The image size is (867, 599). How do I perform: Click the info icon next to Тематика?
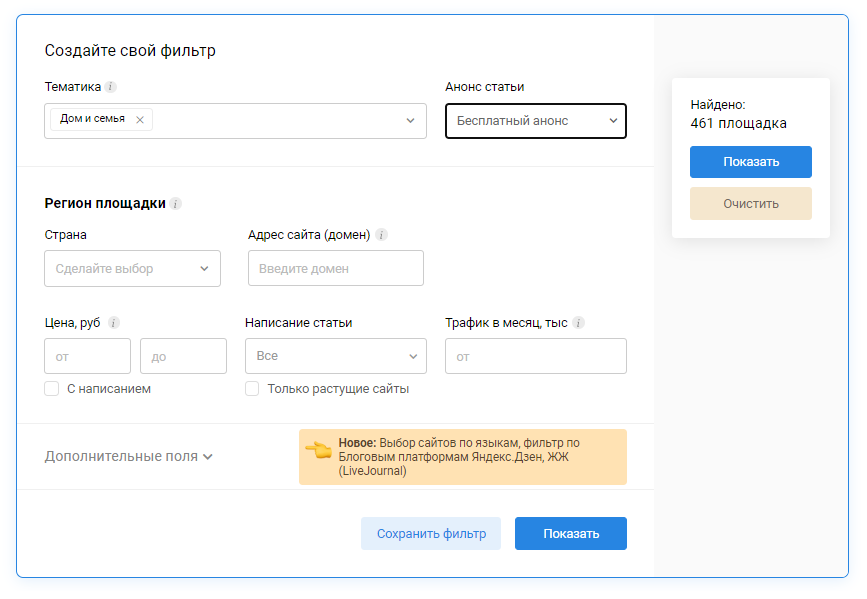coord(111,87)
